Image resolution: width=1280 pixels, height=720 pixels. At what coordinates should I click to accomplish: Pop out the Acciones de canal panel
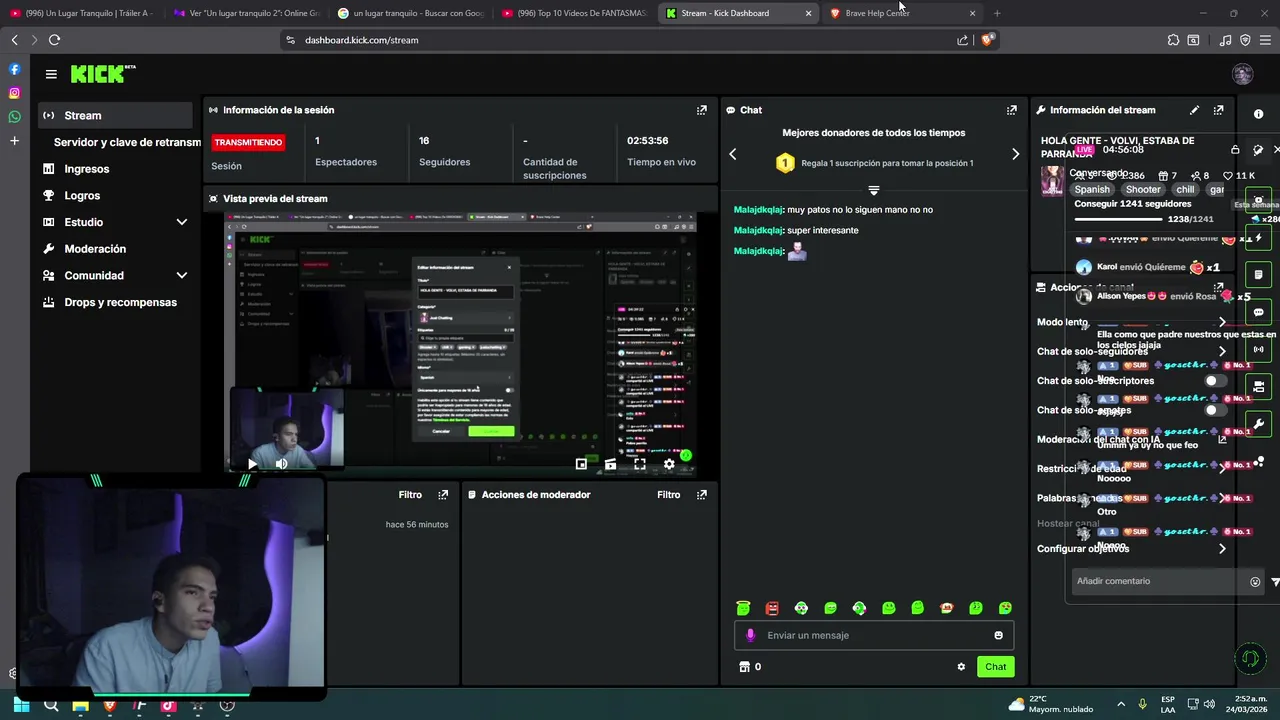pos(1218,287)
